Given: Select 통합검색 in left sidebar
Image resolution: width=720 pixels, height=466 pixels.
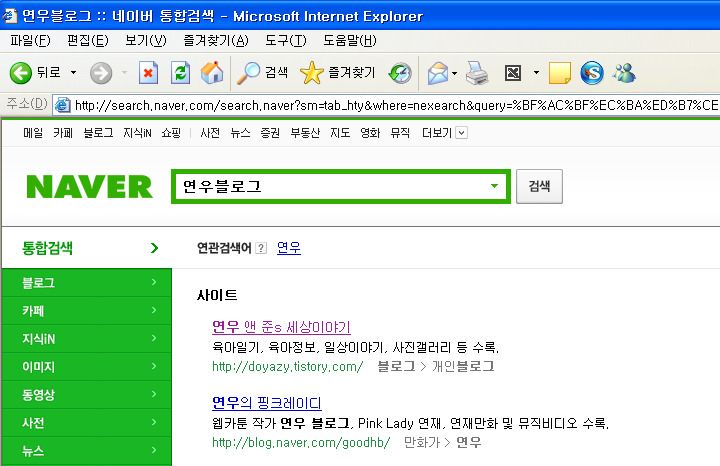Looking at the screenshot, I should pos(86,248).
